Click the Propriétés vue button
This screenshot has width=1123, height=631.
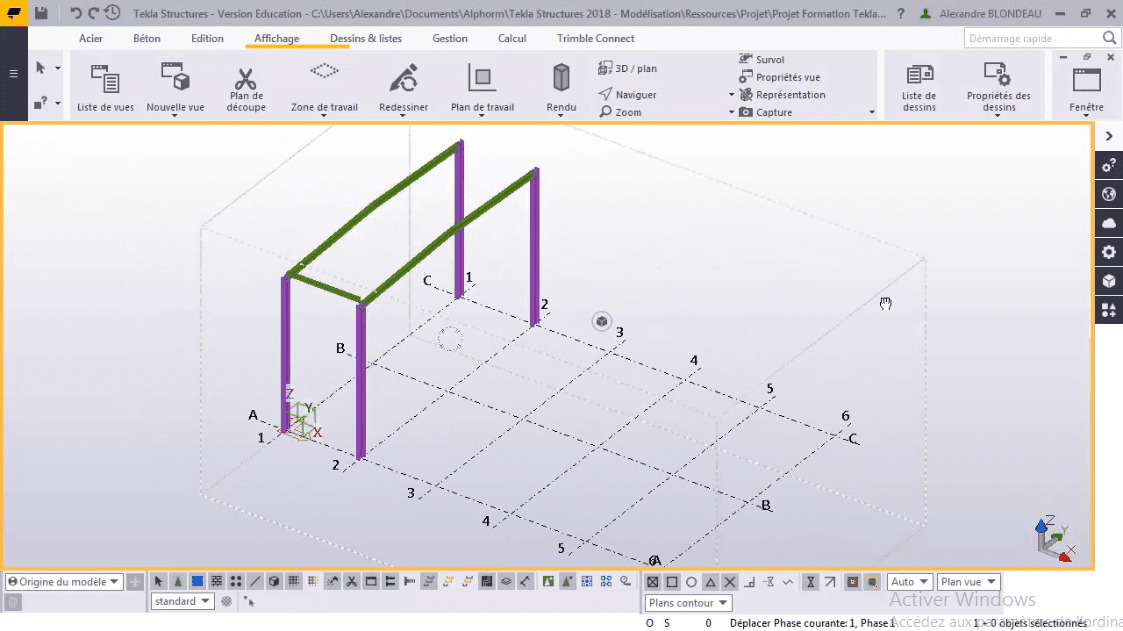pyautogui.click(x=779, y=77)
